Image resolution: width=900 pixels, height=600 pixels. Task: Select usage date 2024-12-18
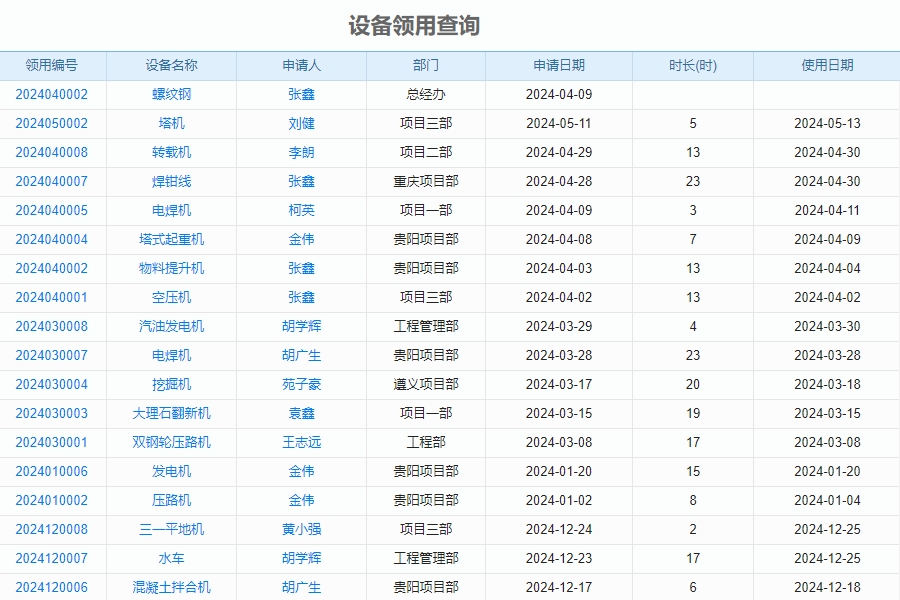point(827,587)
